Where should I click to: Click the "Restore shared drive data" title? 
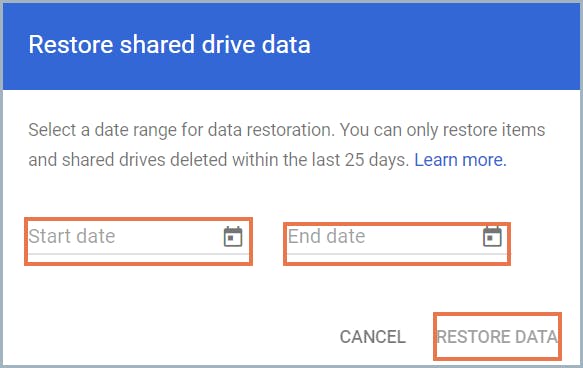point(170,45)
